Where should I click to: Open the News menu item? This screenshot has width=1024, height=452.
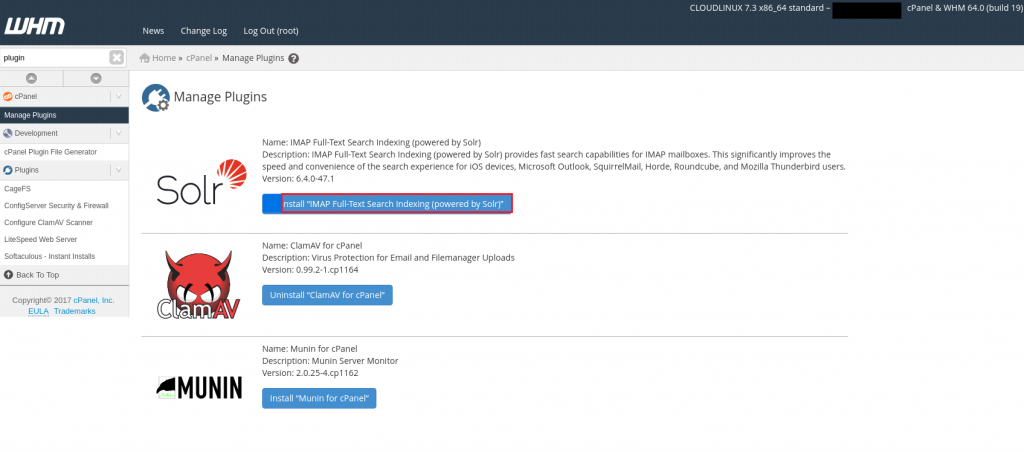(153, 31)
